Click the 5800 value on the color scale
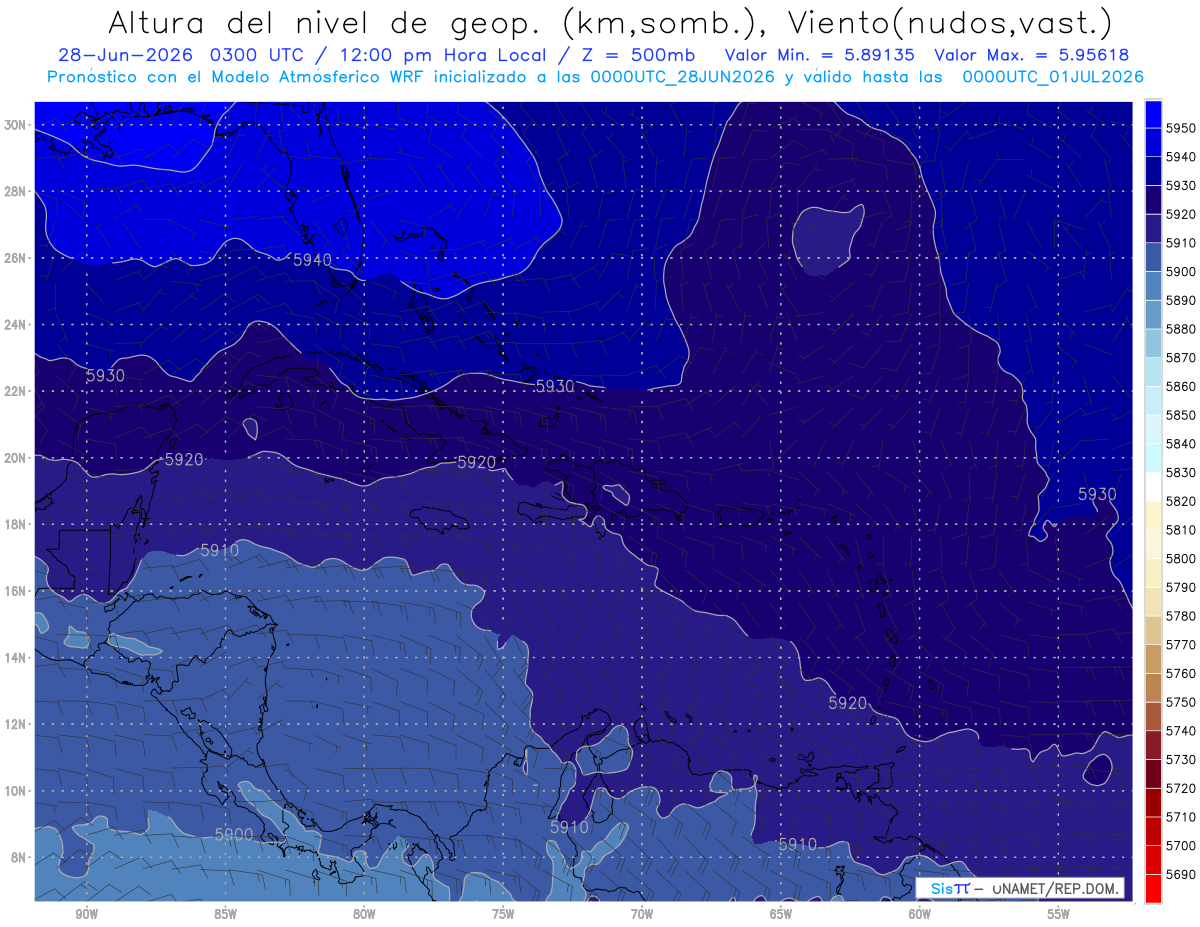 tap(1180, 558)
